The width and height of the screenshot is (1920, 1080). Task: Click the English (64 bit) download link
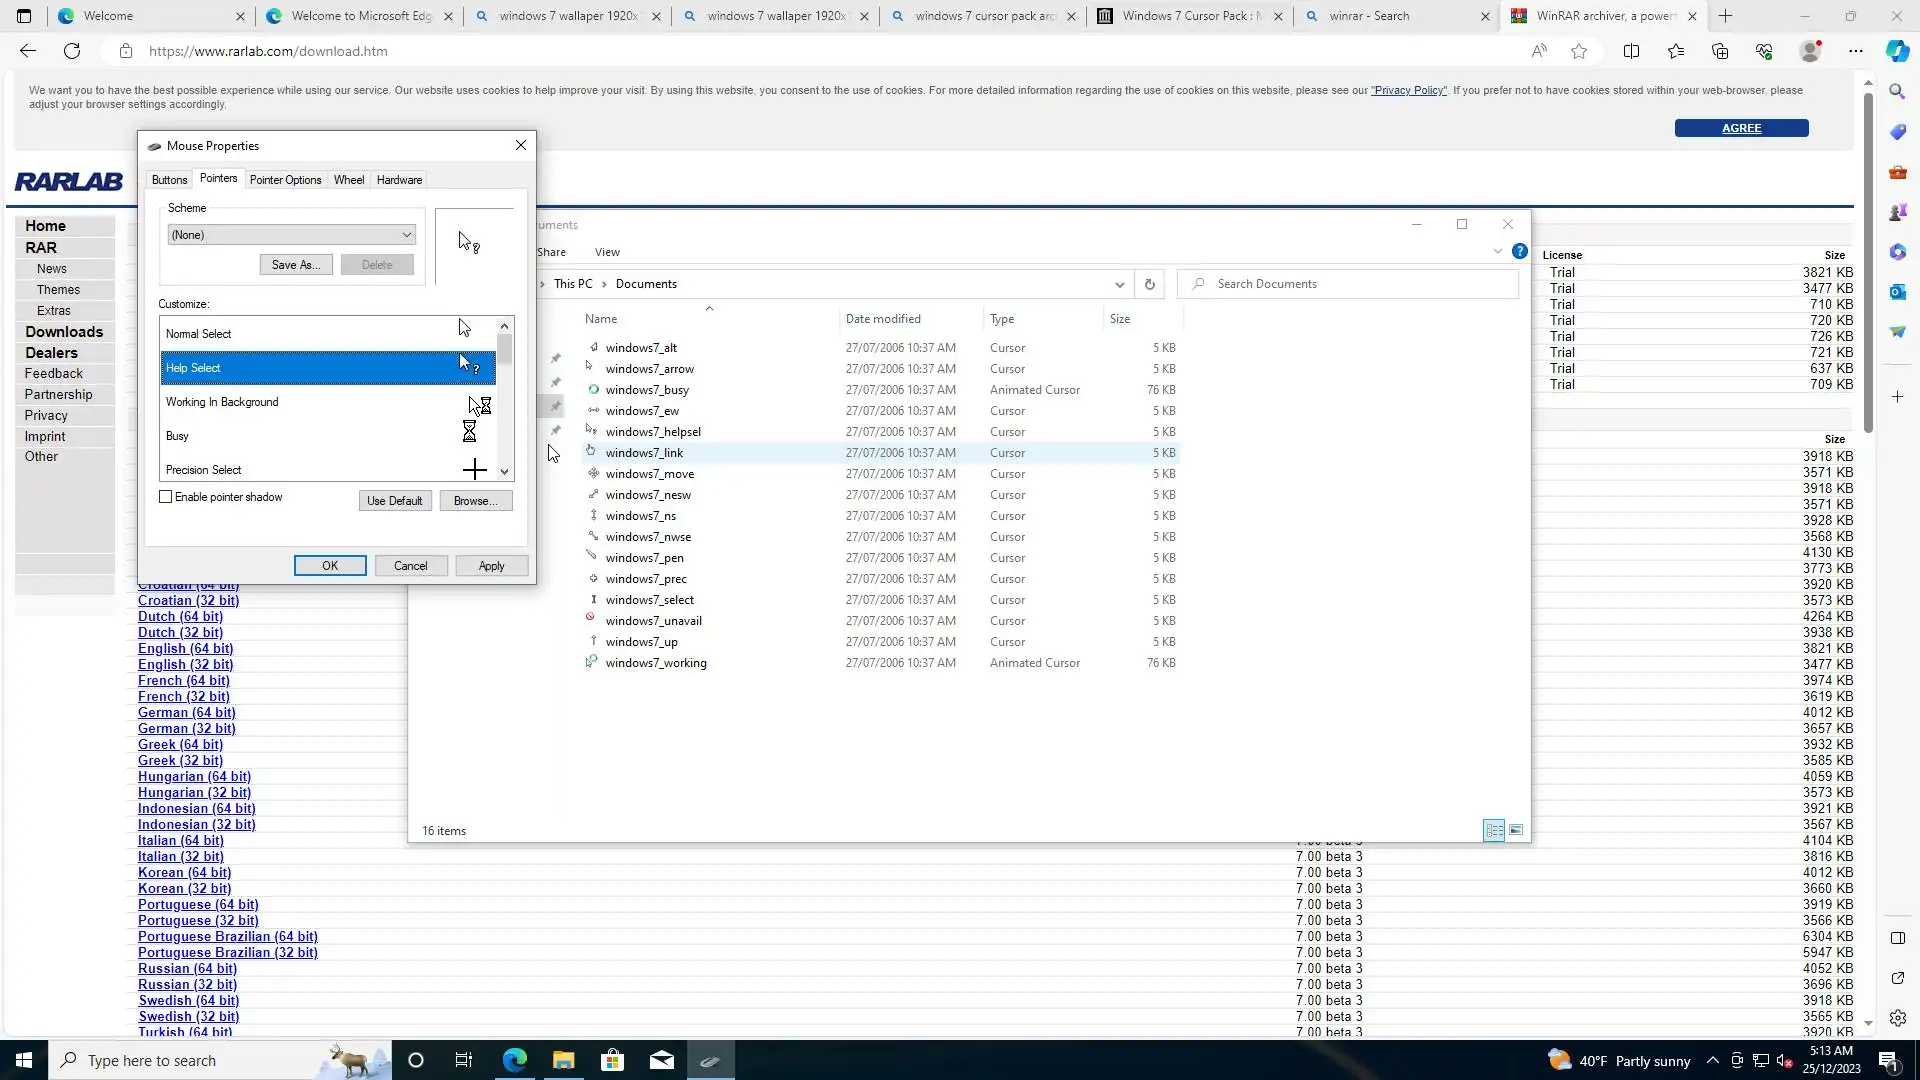click(x=185, y=648)
